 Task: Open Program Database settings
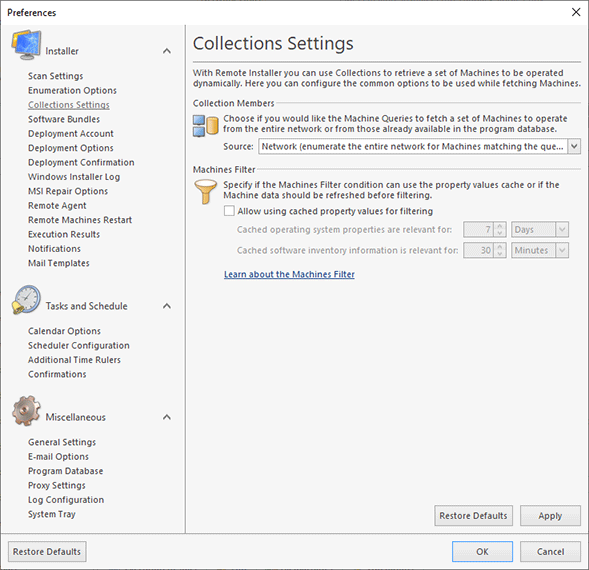point(65,471)
